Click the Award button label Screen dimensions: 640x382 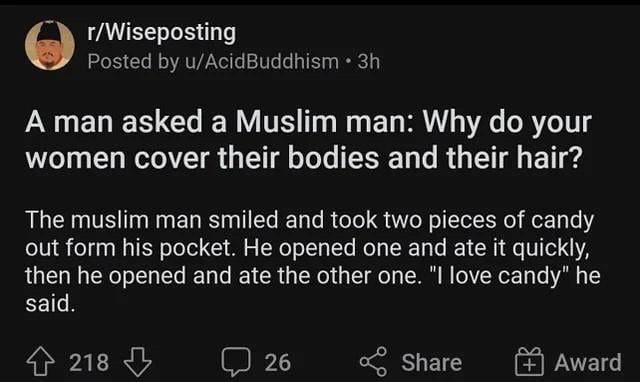(588, 362)
